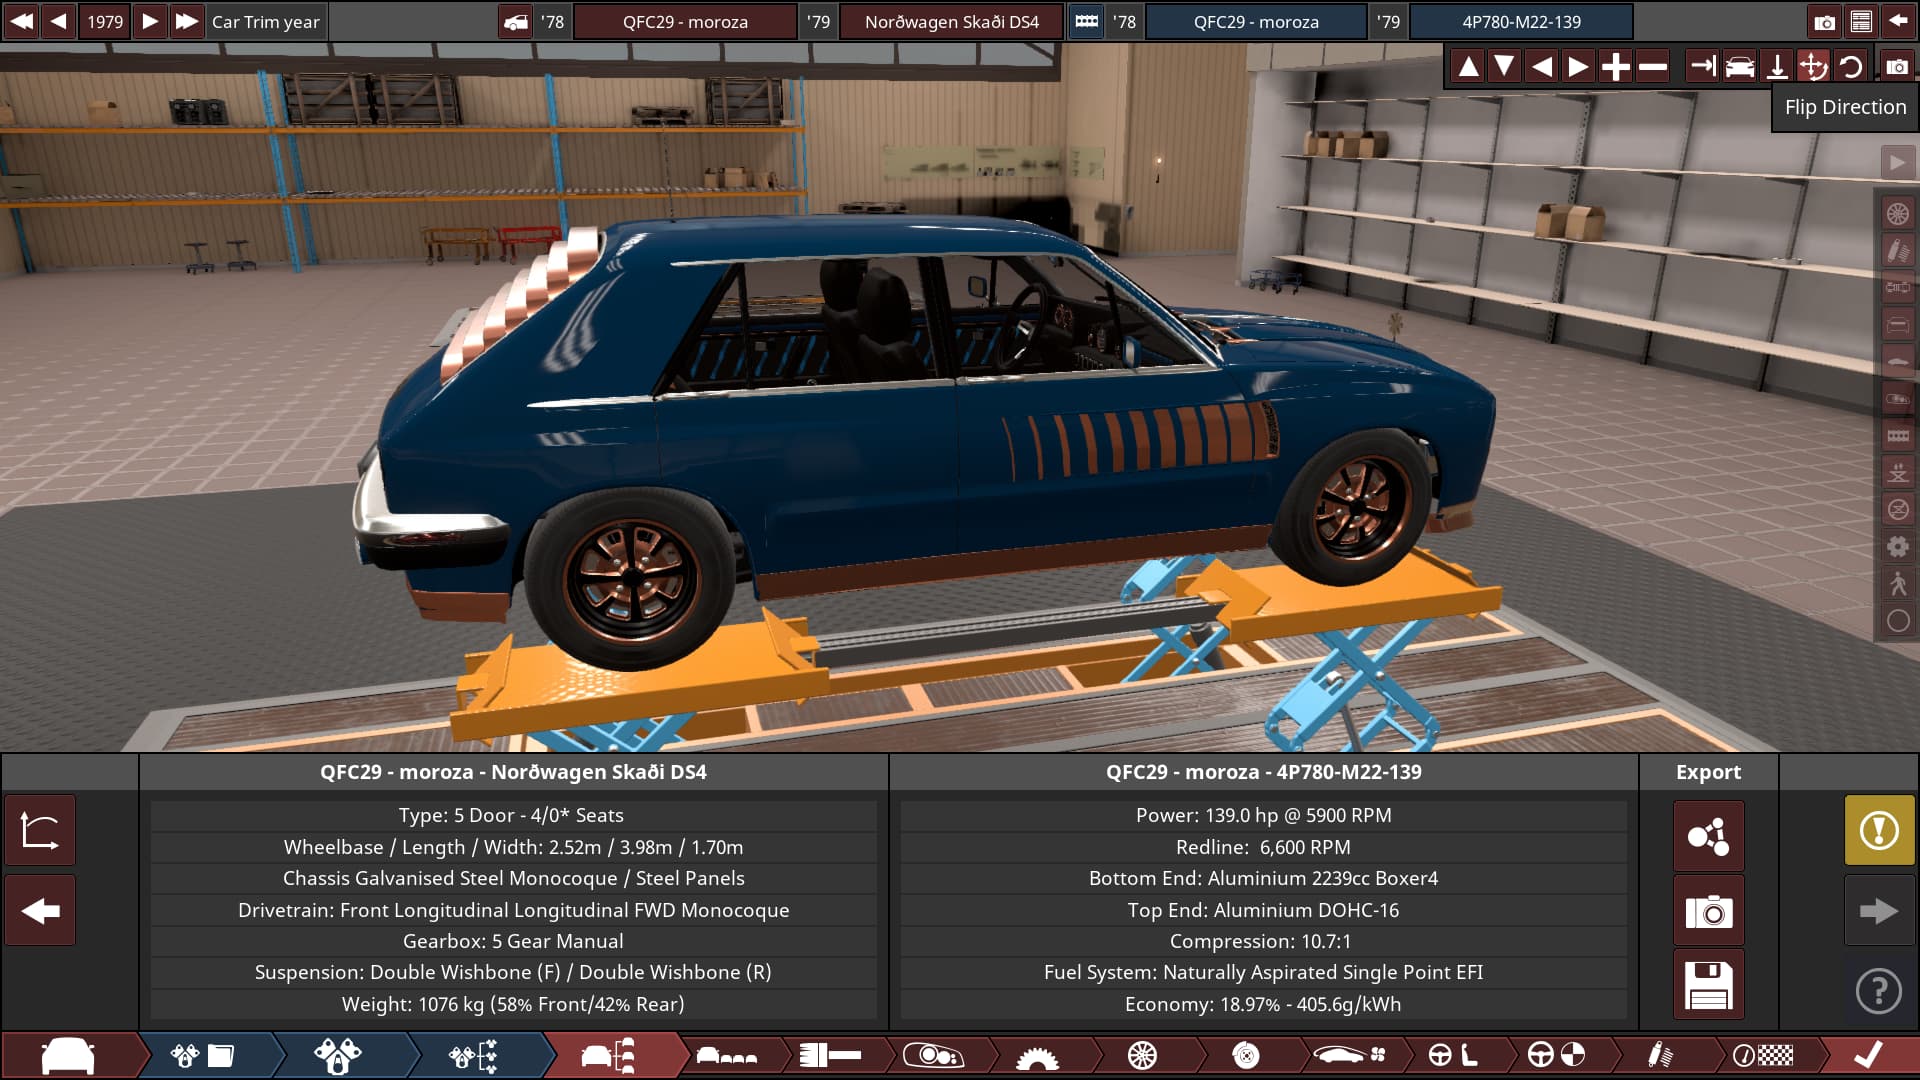Open the 4P780-M22-139 engine variant selector
The width and height of the screenshot is (1920, 1080).
pos(1520,21)
